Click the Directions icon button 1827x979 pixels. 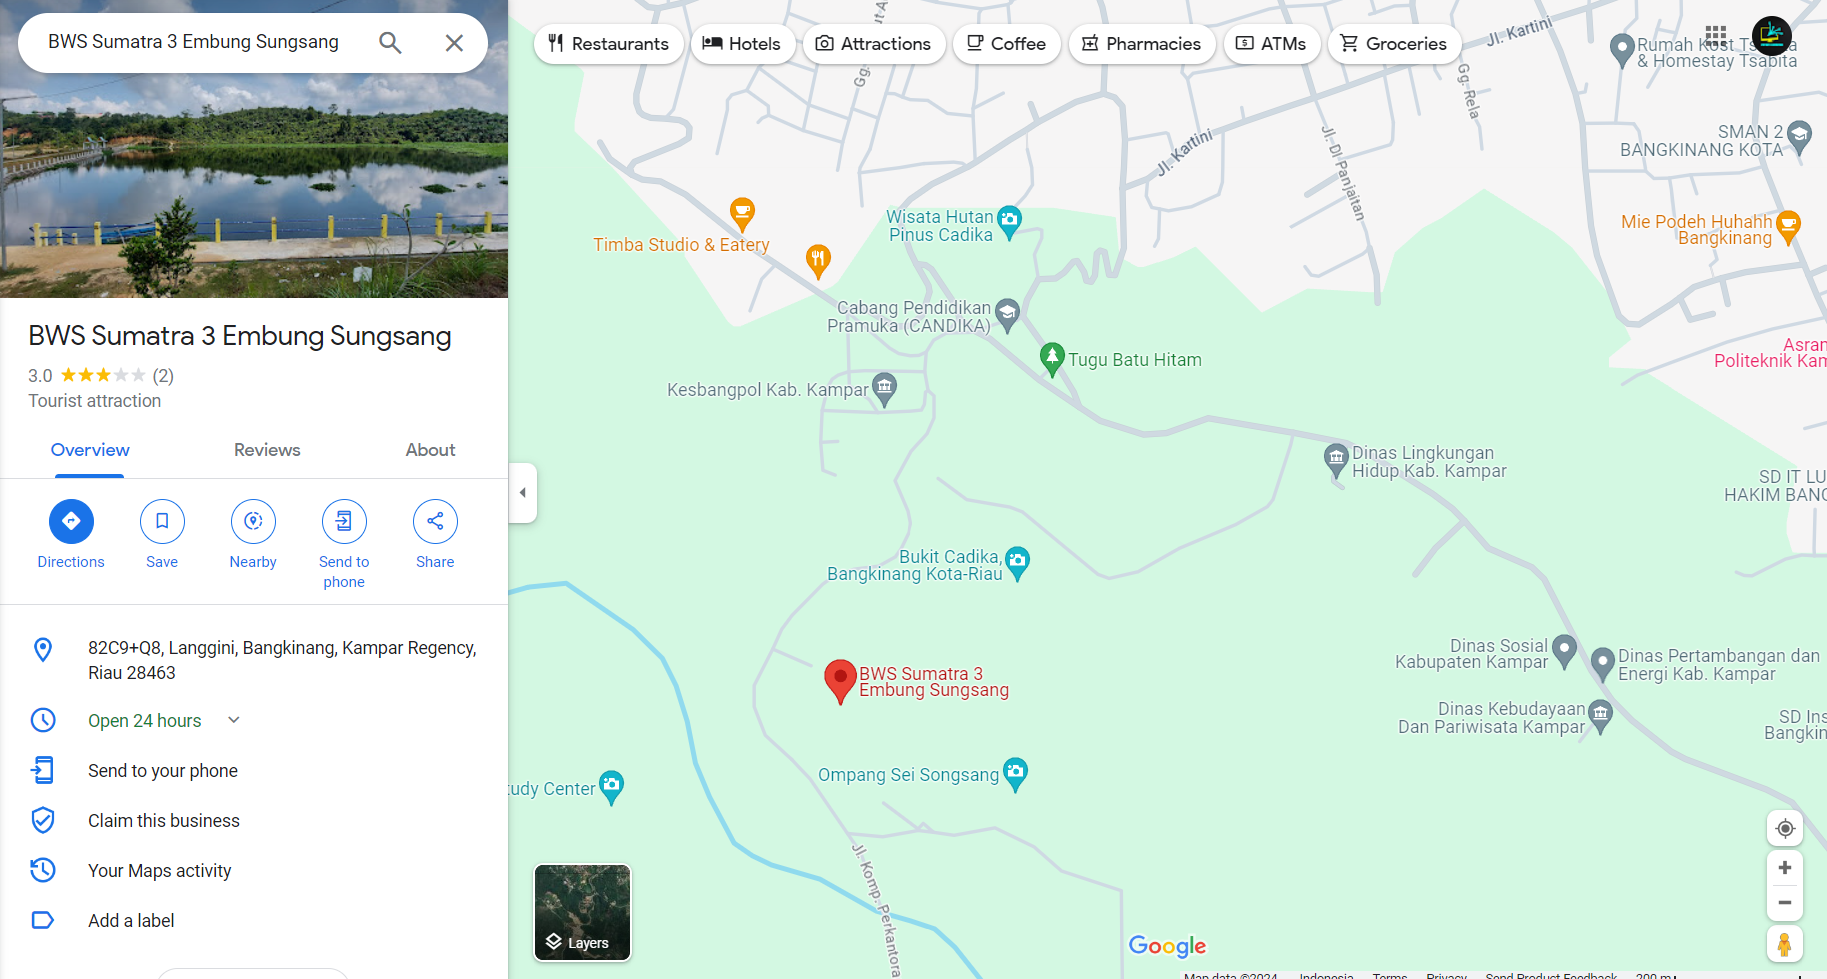coord(71,521)
